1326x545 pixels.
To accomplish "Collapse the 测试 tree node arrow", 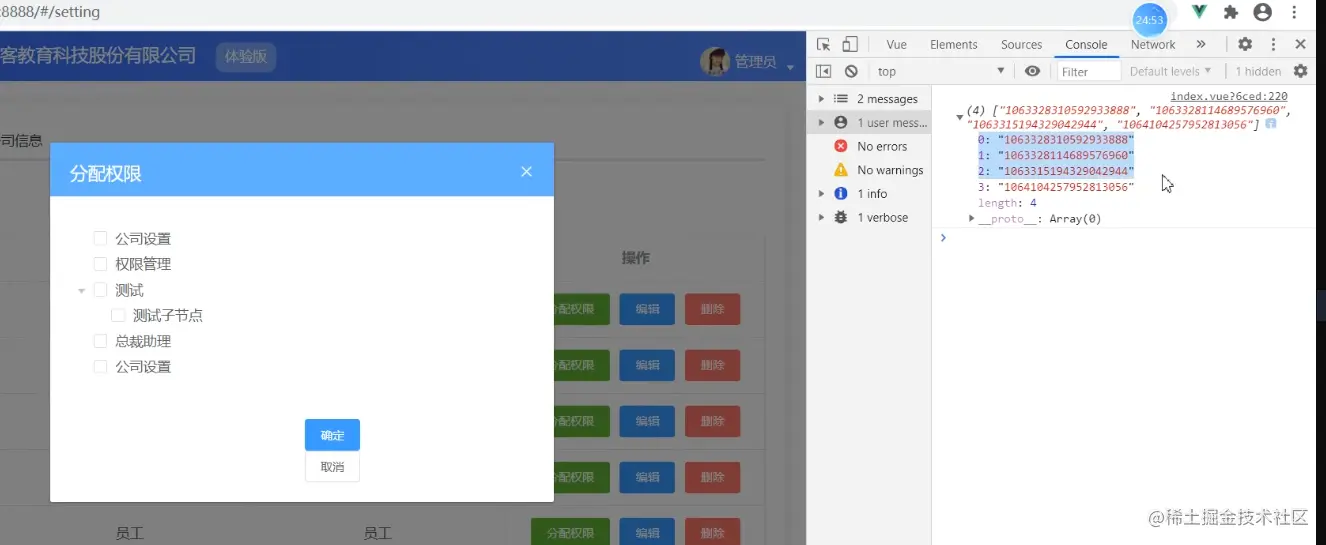I will (82, 291).
